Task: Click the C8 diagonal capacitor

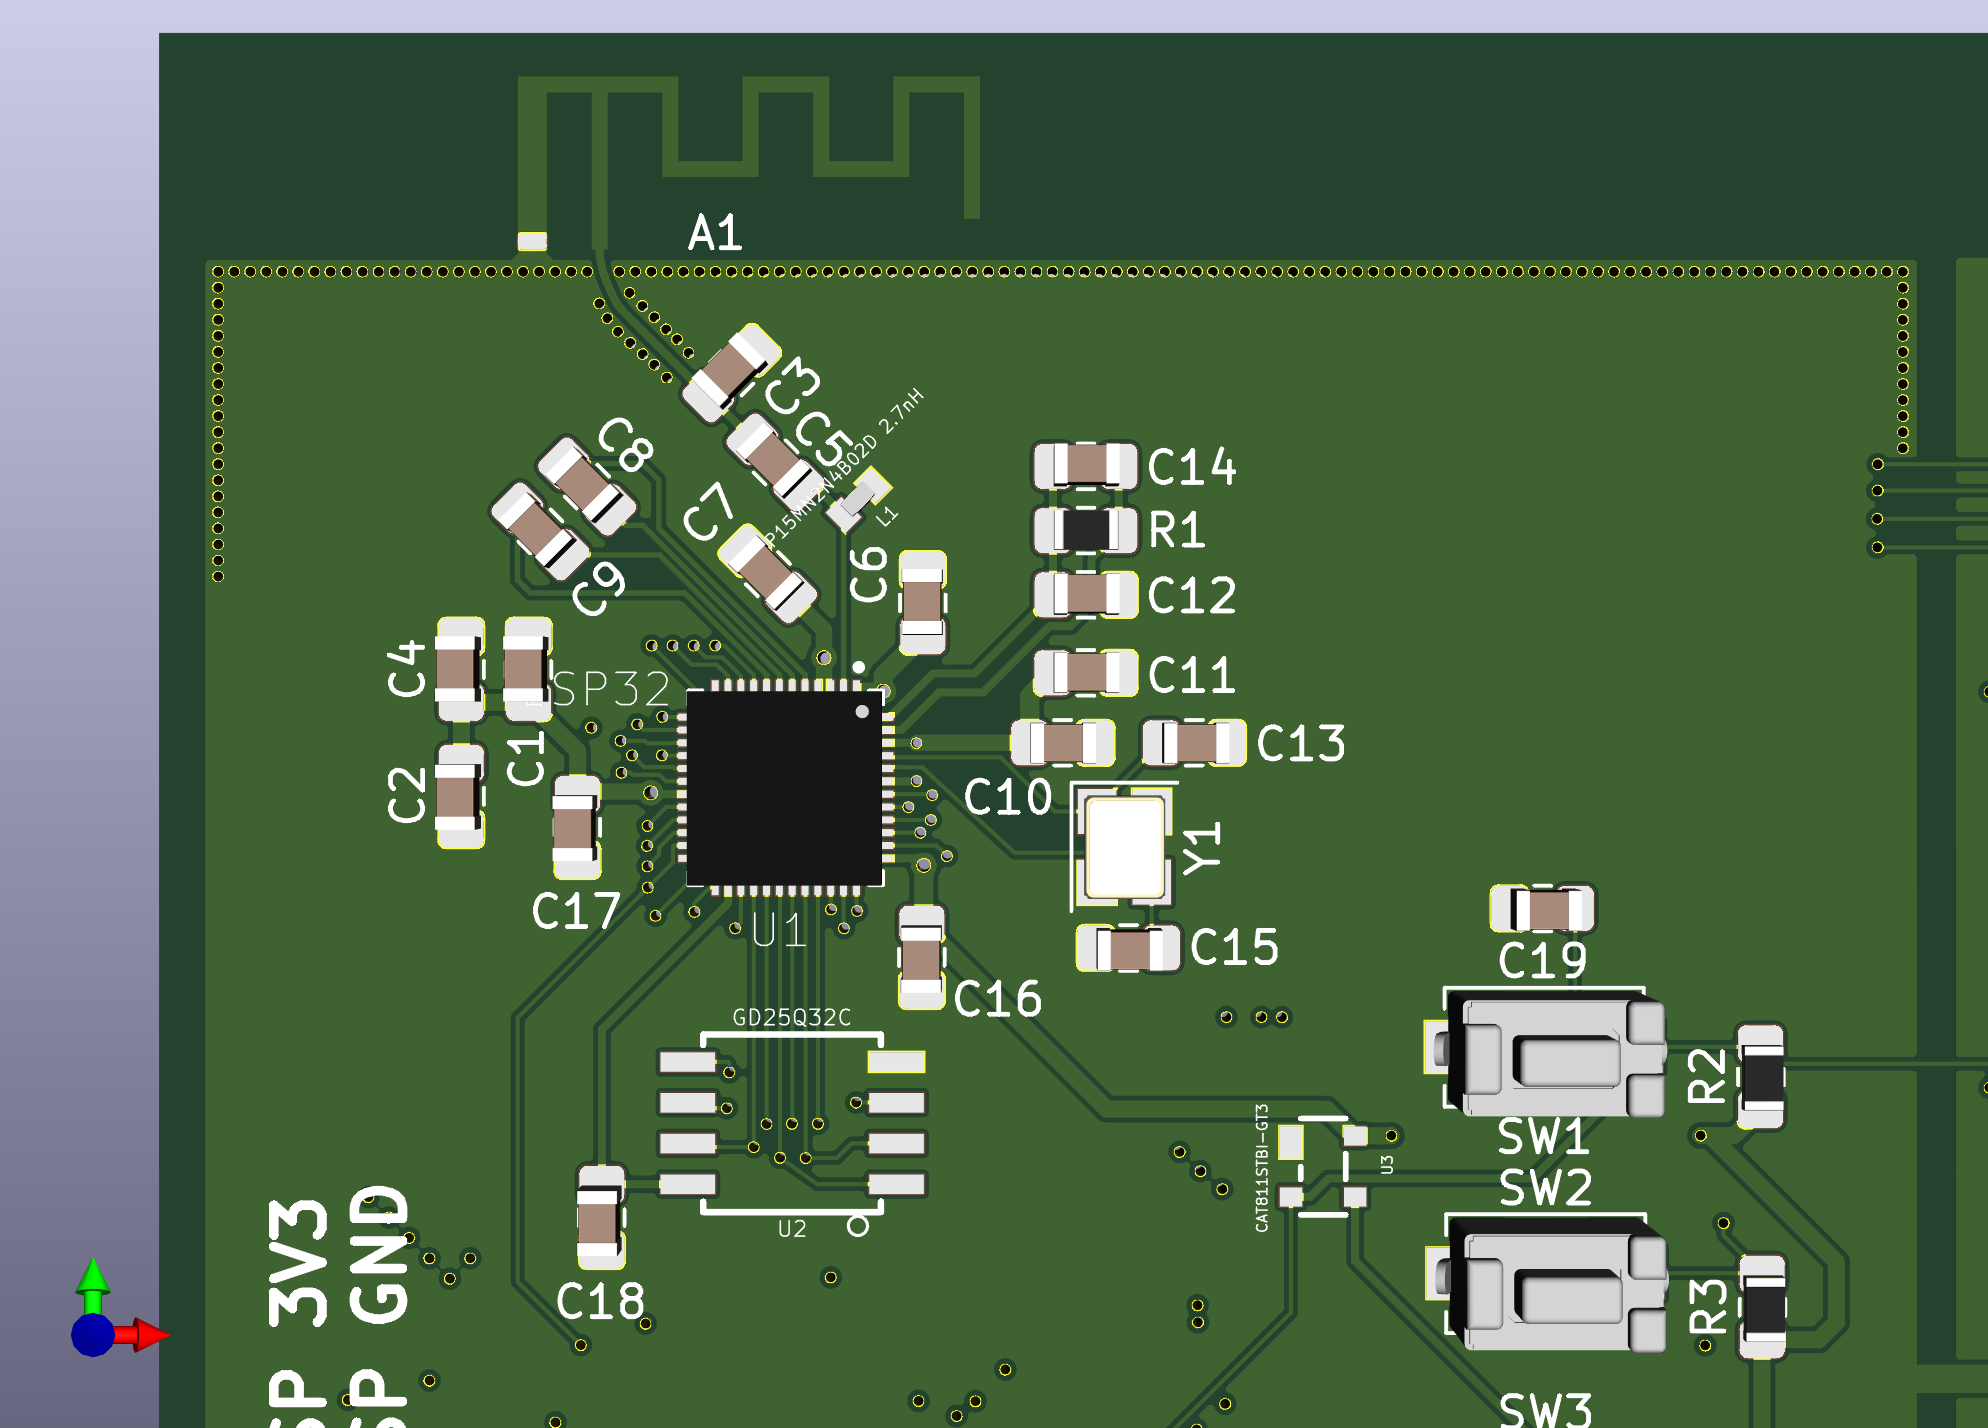Action: pos(587,485)
